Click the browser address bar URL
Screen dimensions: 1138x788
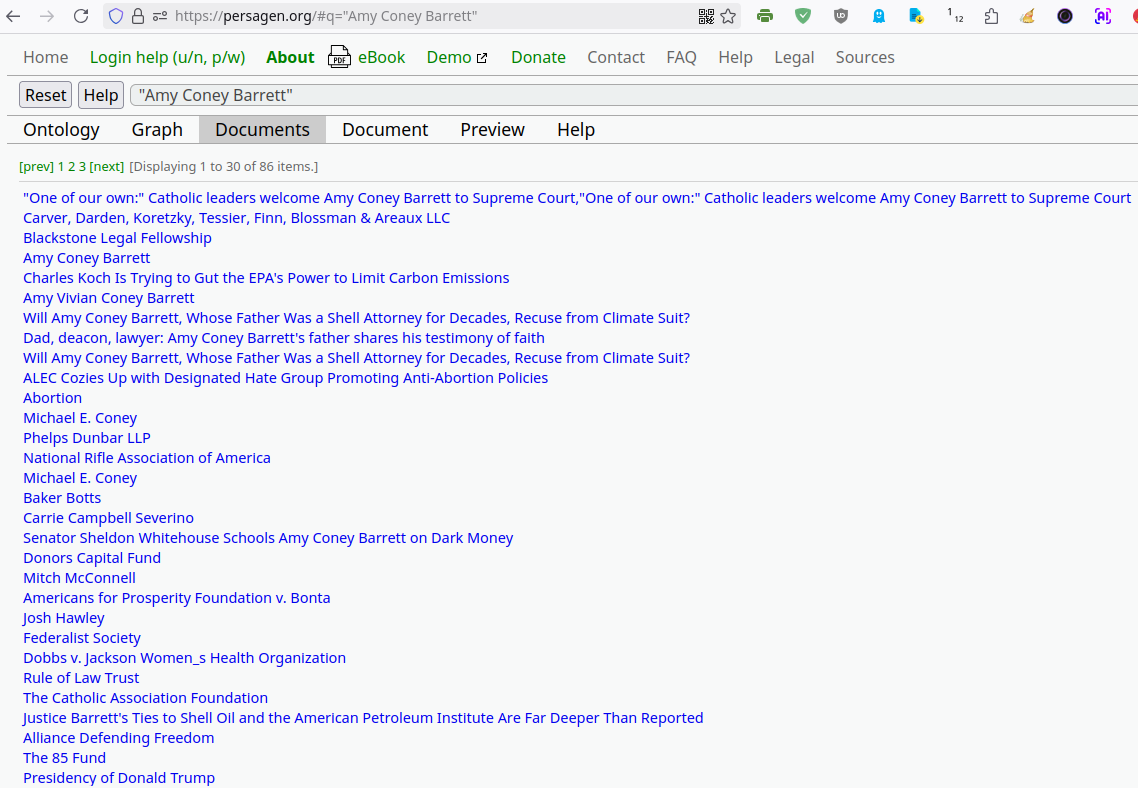[326, 16]
